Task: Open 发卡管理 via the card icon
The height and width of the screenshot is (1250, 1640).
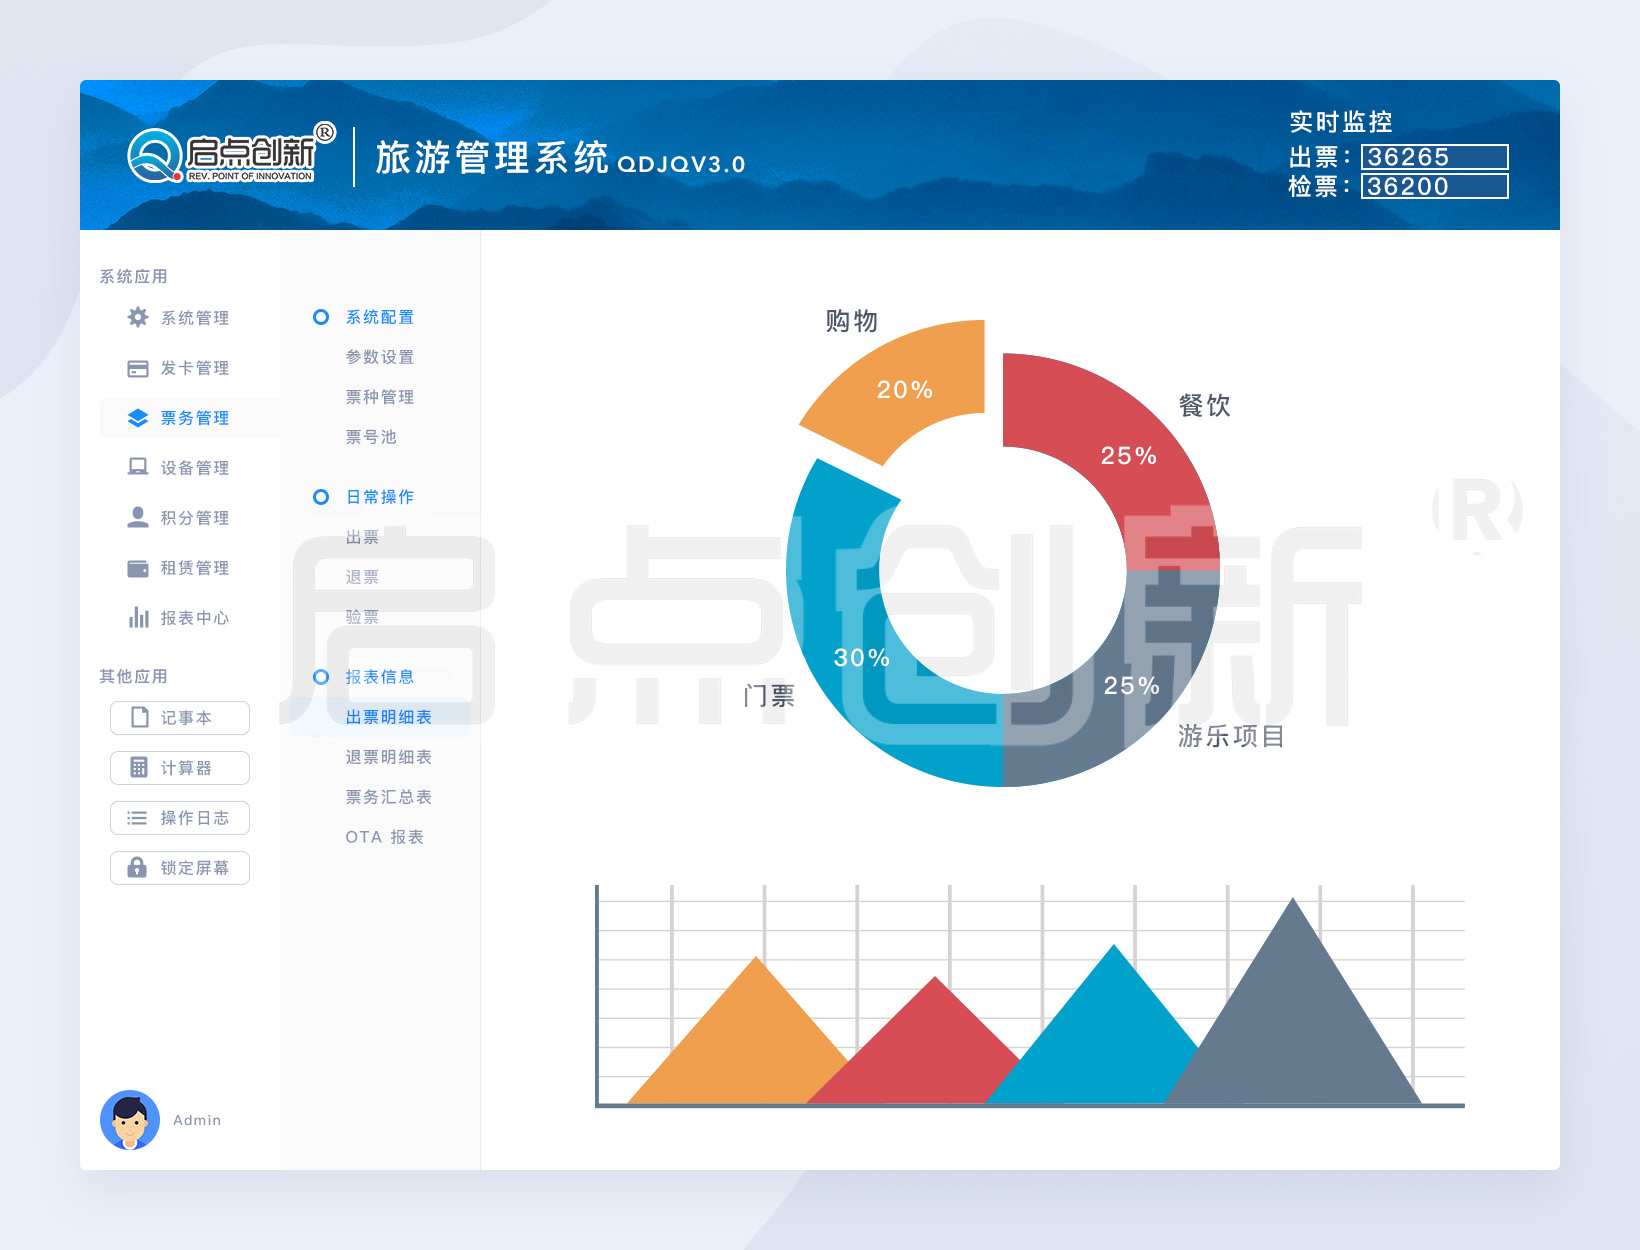Action: pos(136,368)
